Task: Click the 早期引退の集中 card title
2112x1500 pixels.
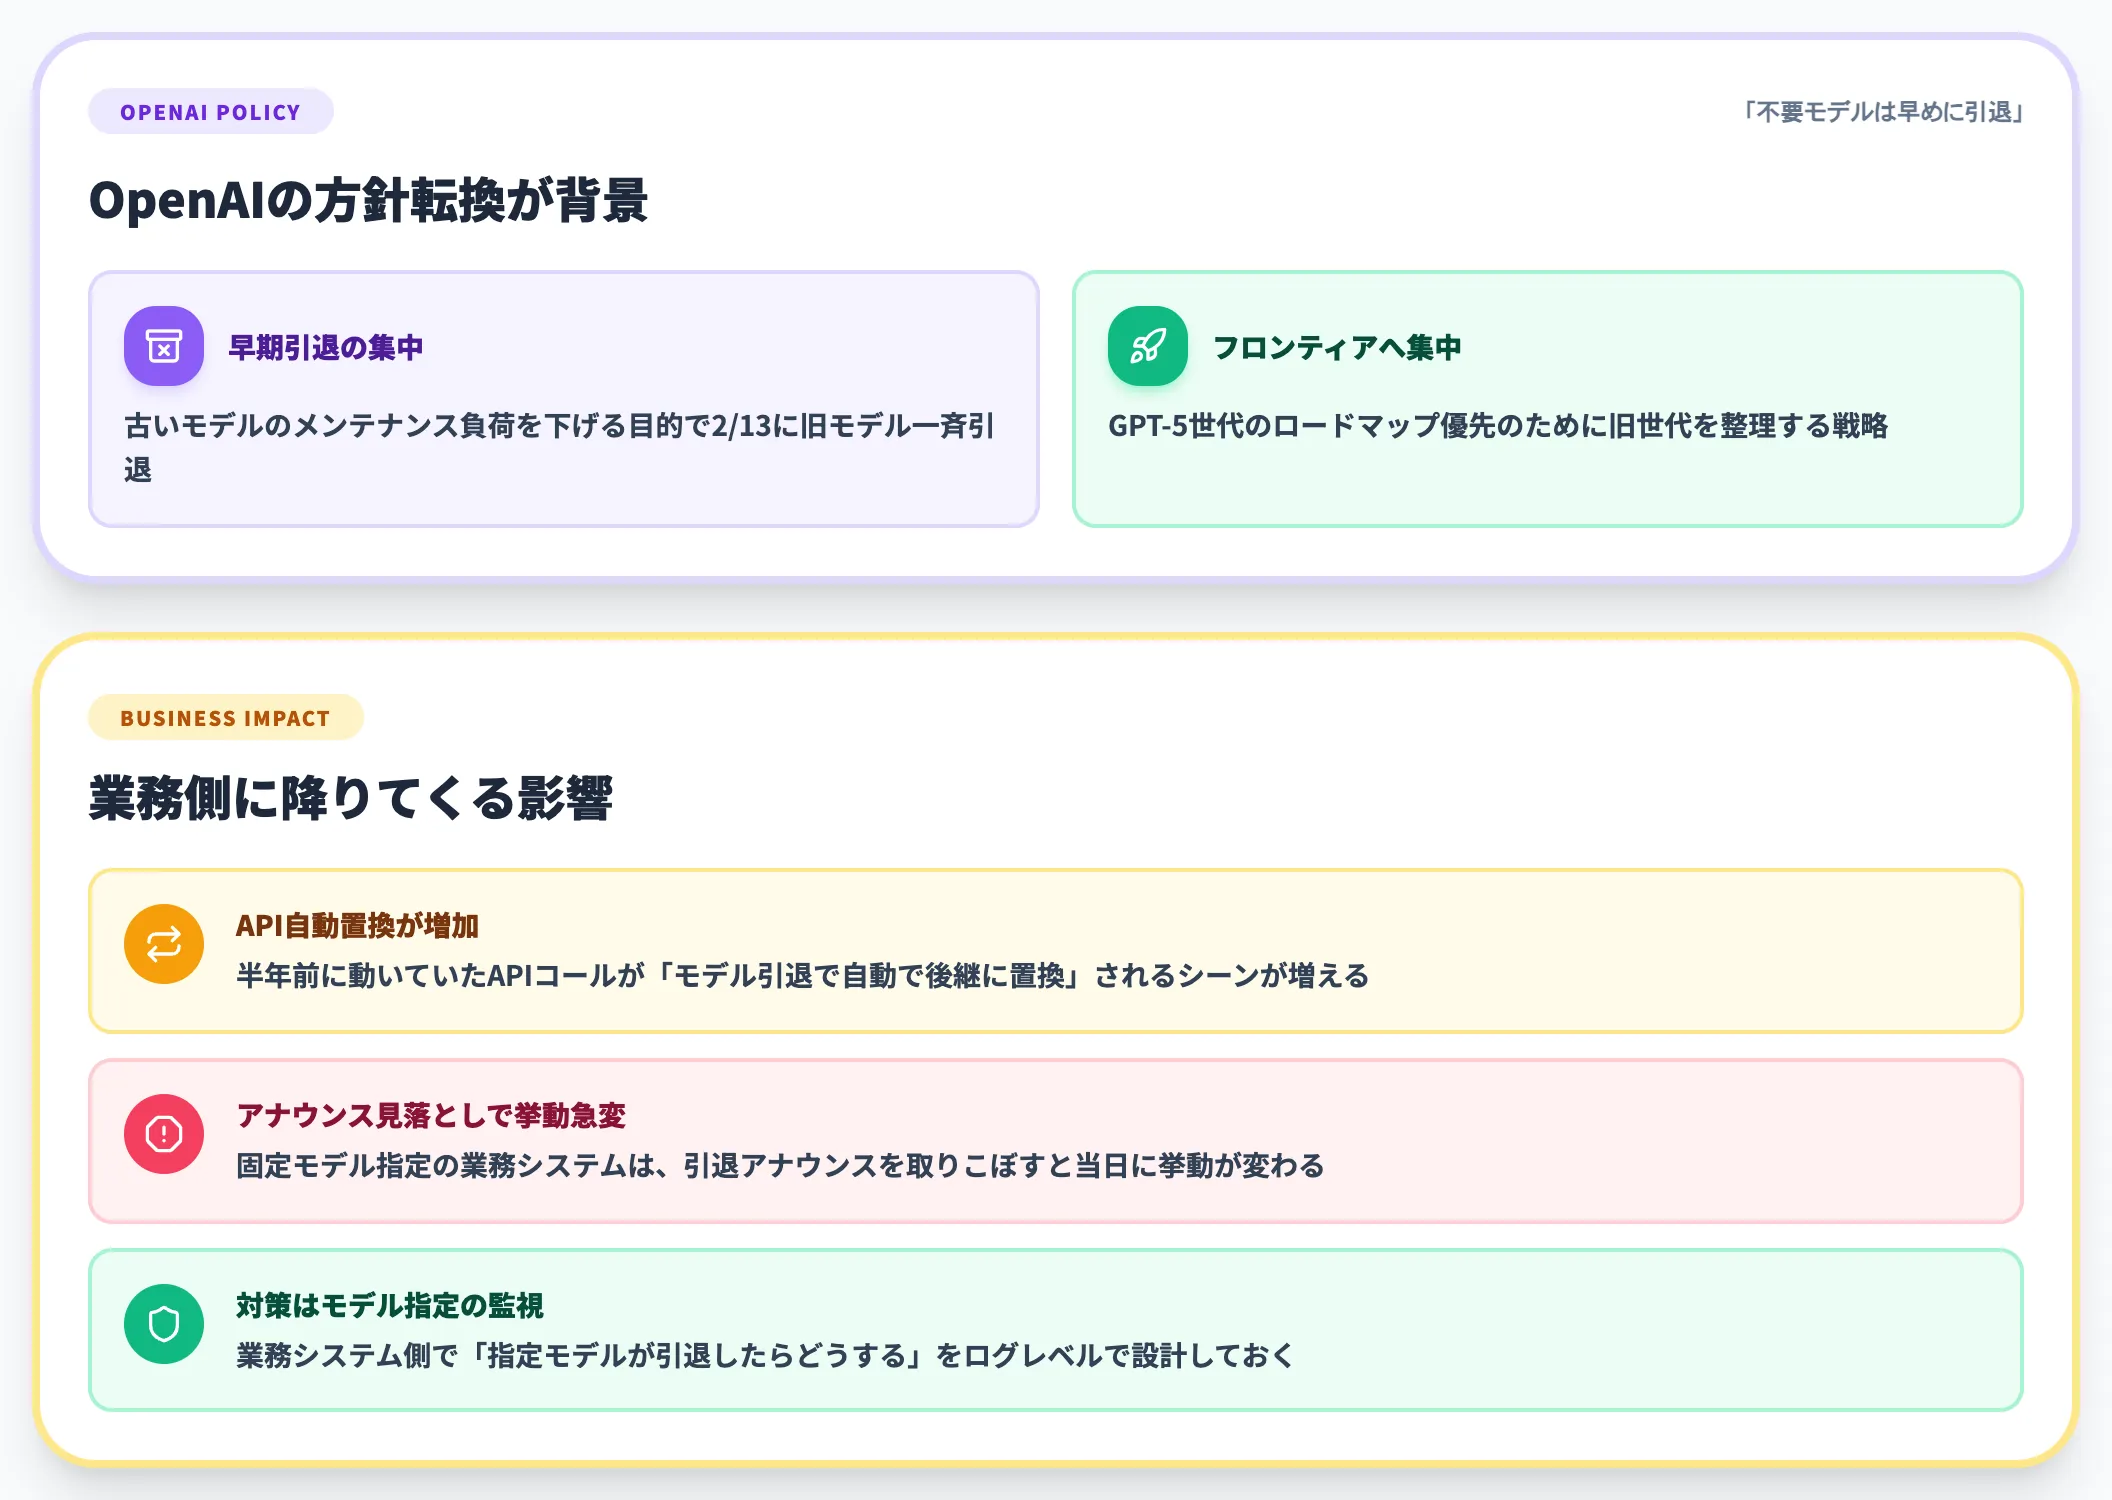Action: 326,347
